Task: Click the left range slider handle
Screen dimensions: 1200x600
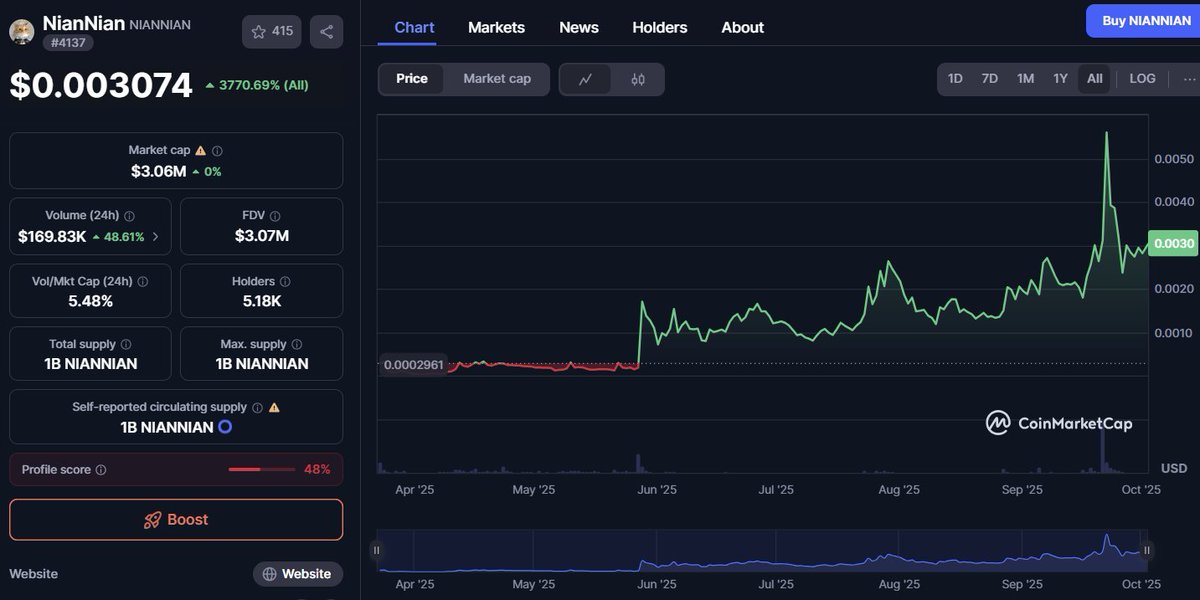Action: coord(377,550)
